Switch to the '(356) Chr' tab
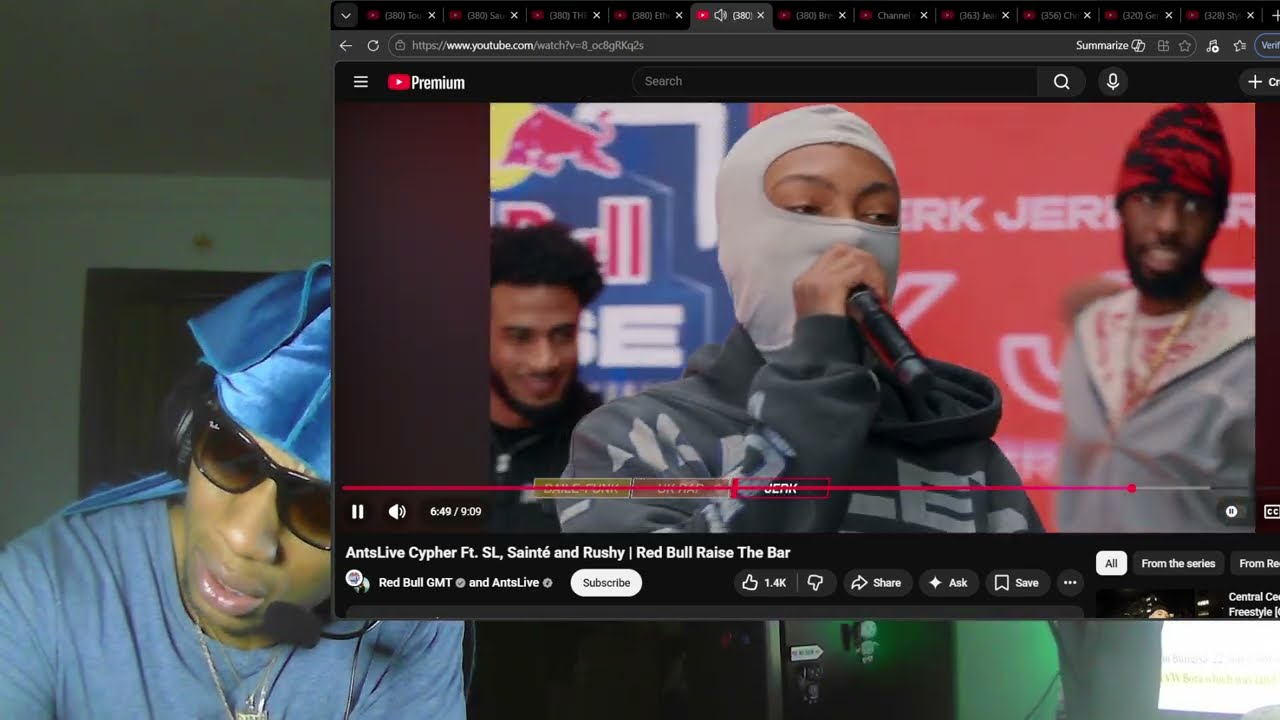This screenshot has width=1280, height=720. click(x=1057, y=15)
